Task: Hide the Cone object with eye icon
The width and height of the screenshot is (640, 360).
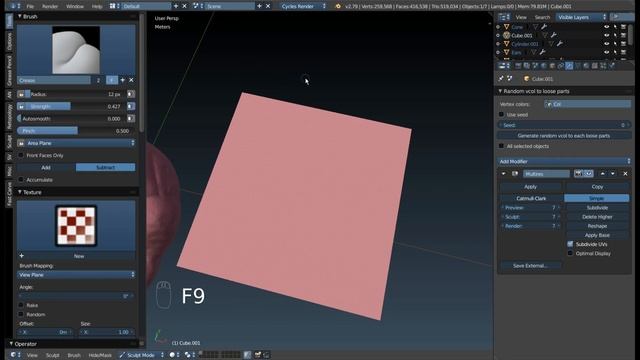Action: (607, 27)
